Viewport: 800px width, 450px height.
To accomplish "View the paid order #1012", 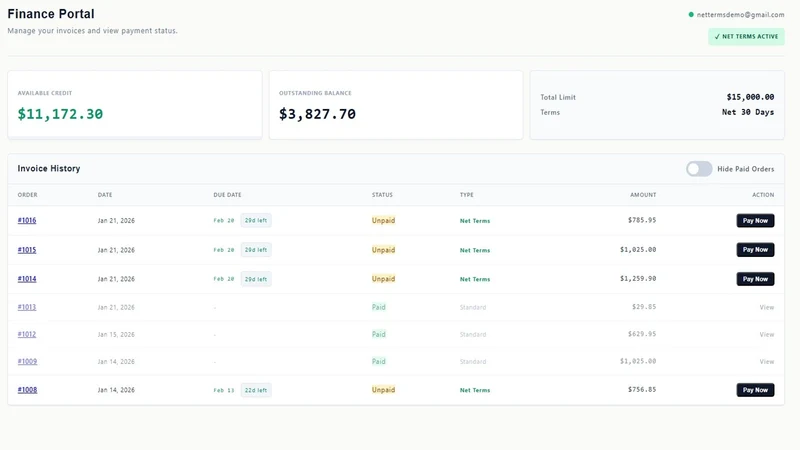I will click(767, 334).
